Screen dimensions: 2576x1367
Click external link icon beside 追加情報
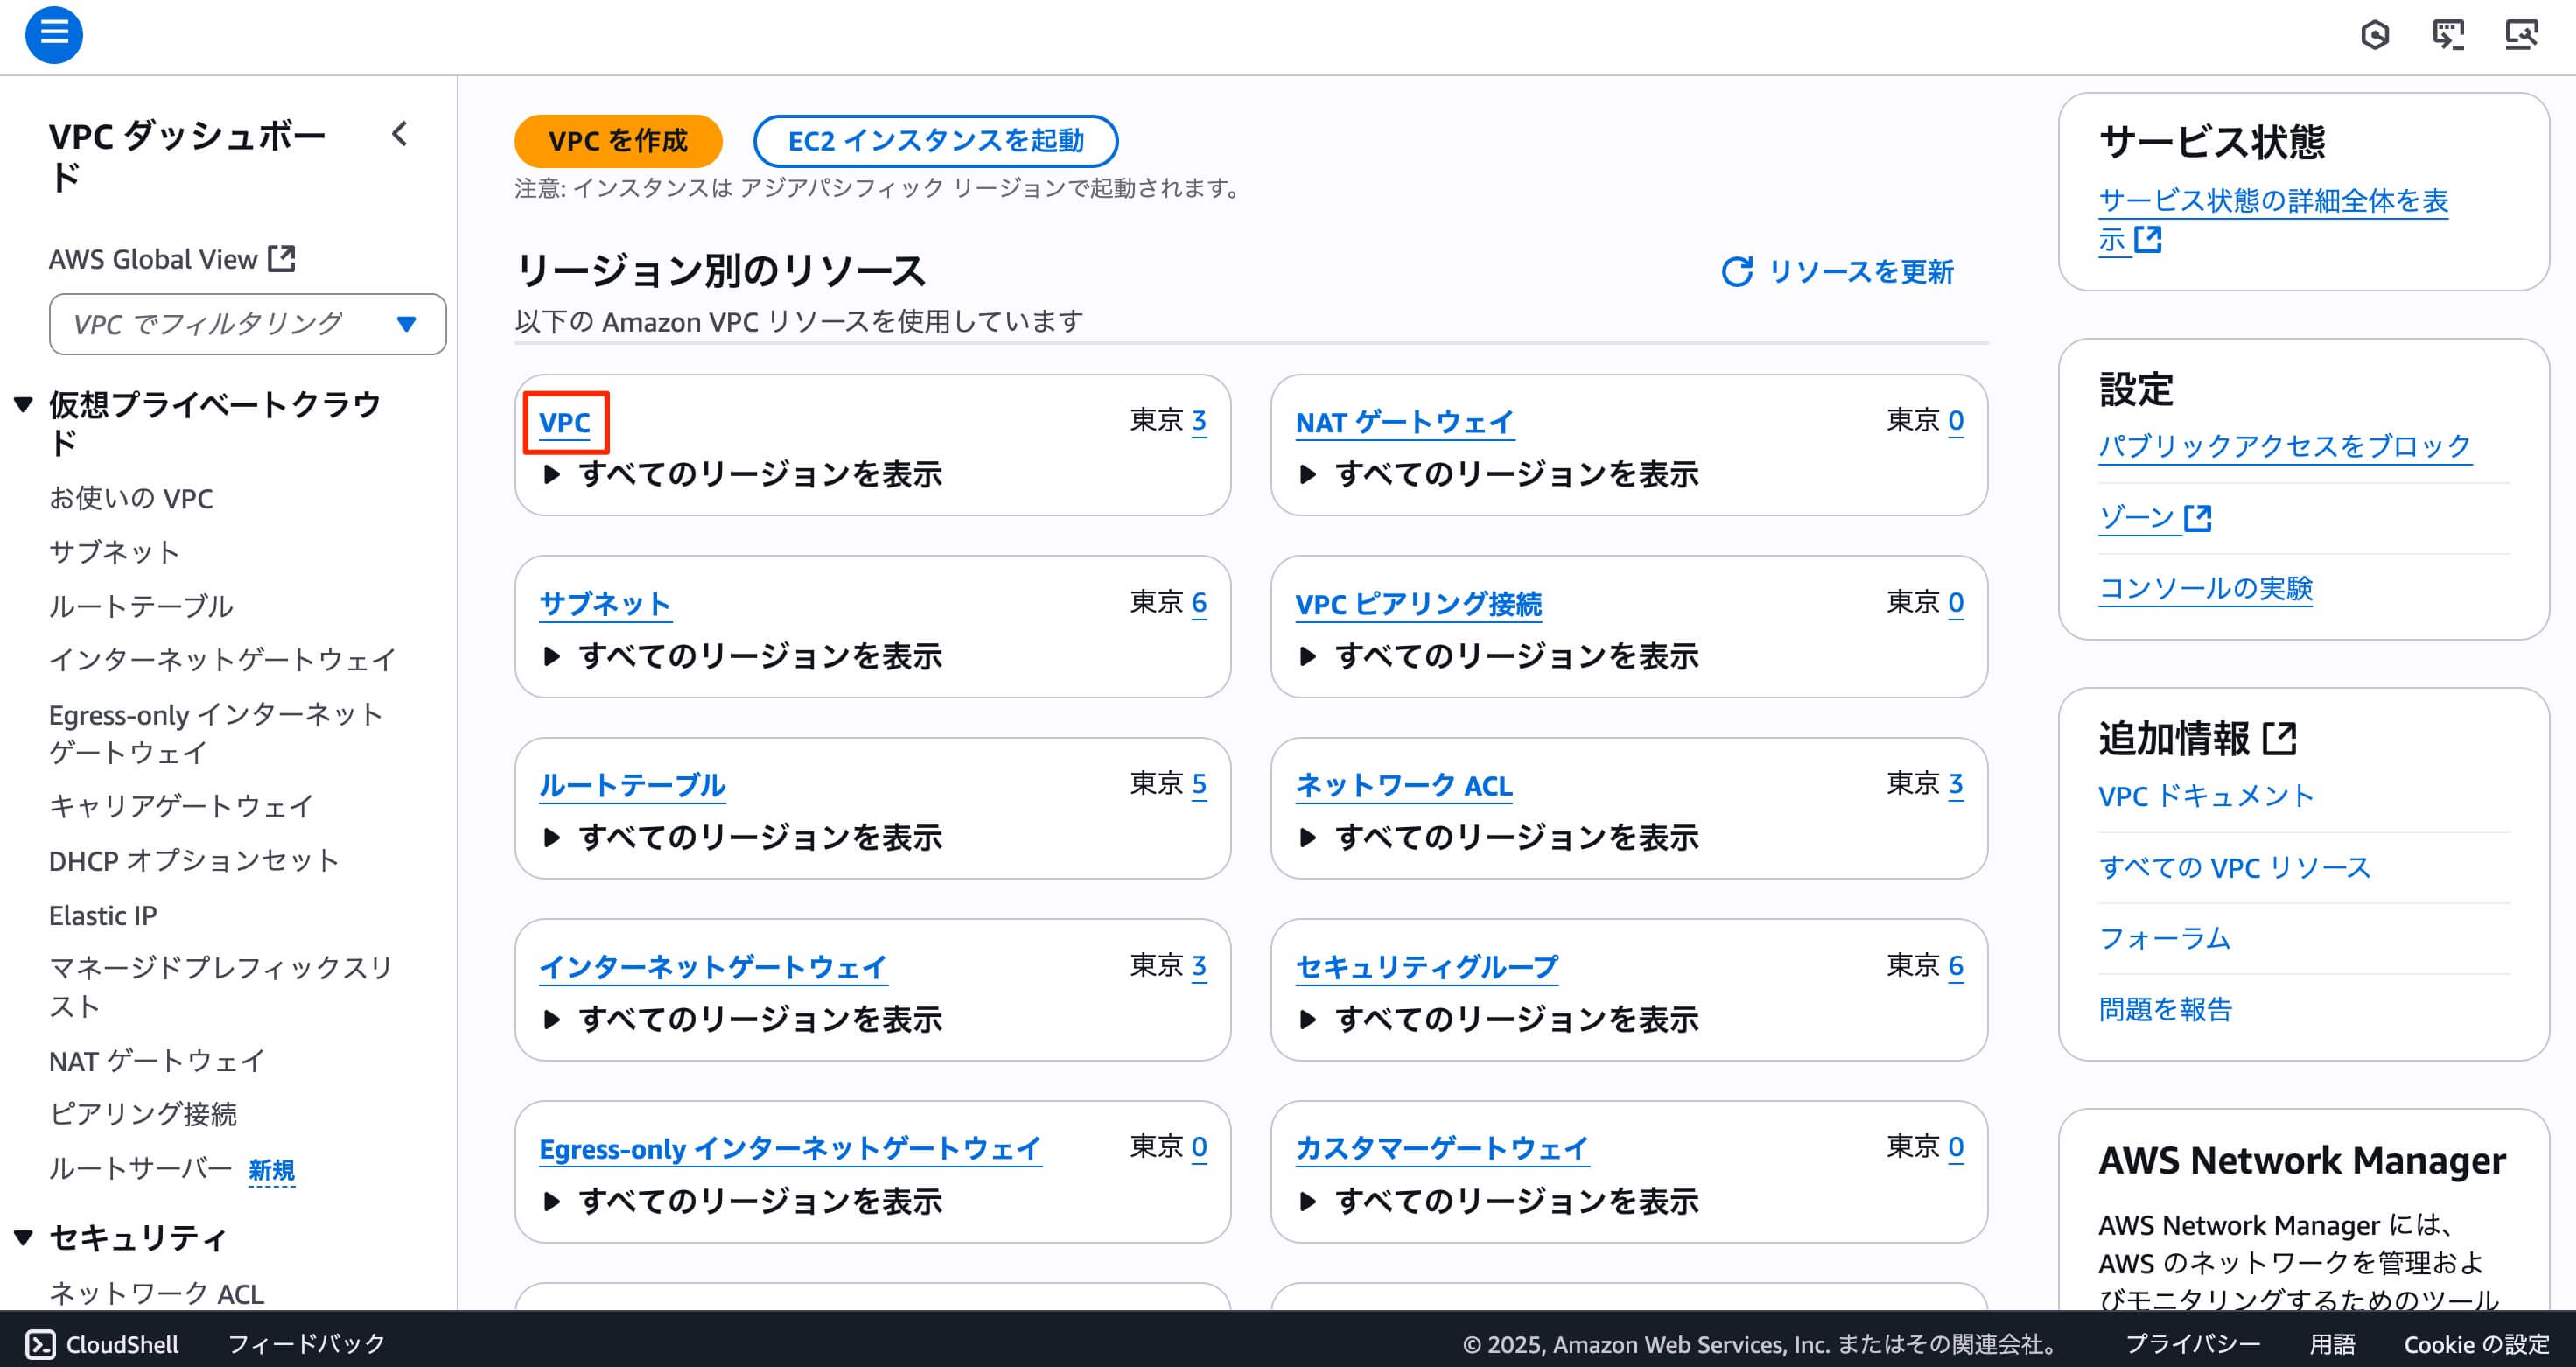tap(2280, 739)
